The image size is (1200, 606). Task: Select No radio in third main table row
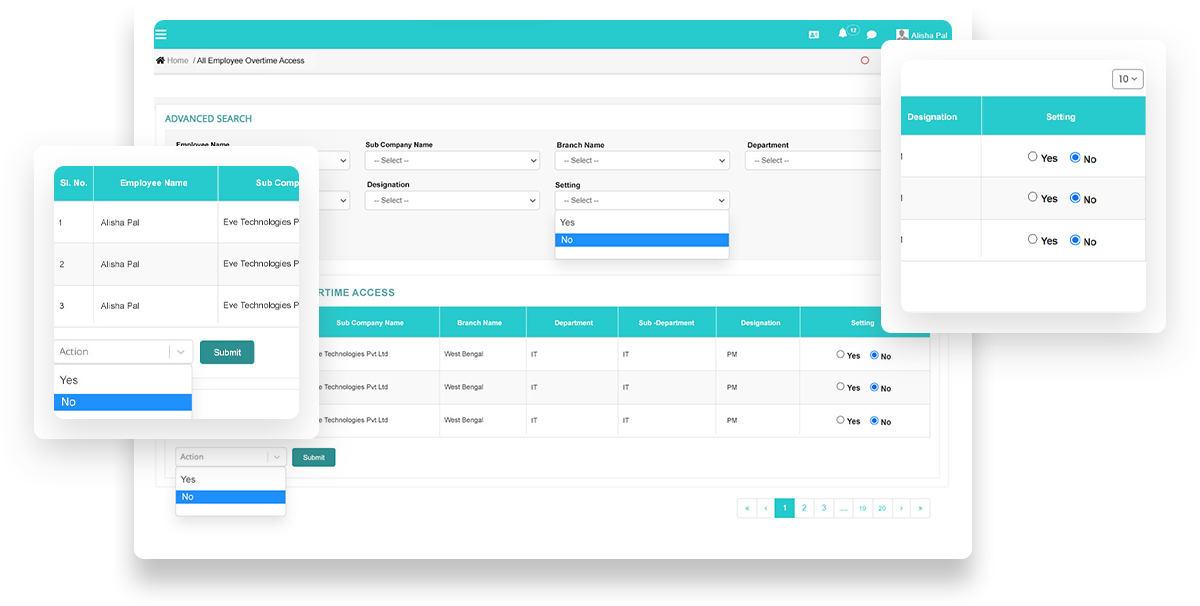point(874,421)
